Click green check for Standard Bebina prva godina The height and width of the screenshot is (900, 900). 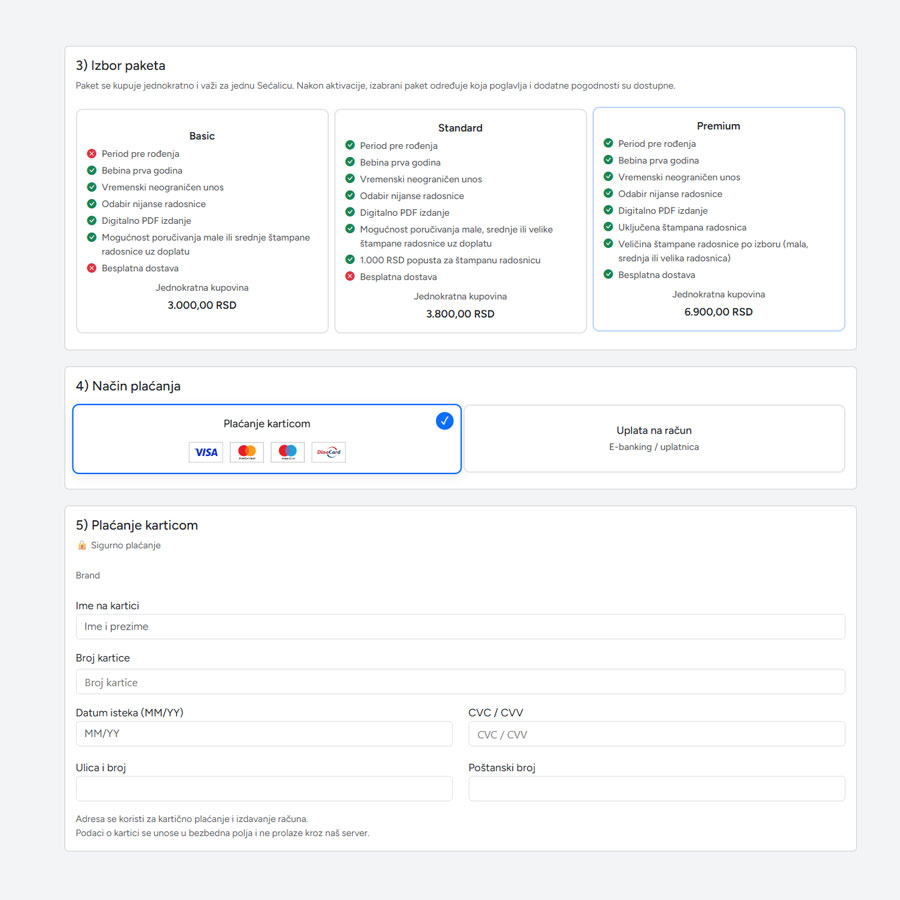point(350,162)
